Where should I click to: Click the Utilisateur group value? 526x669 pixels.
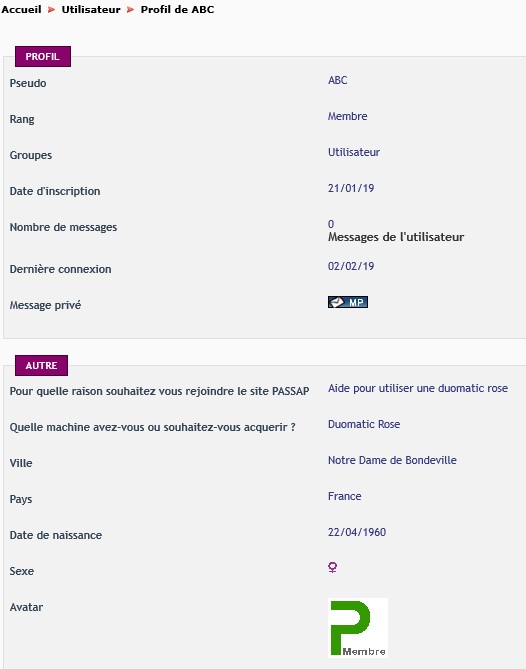(354, 152)
